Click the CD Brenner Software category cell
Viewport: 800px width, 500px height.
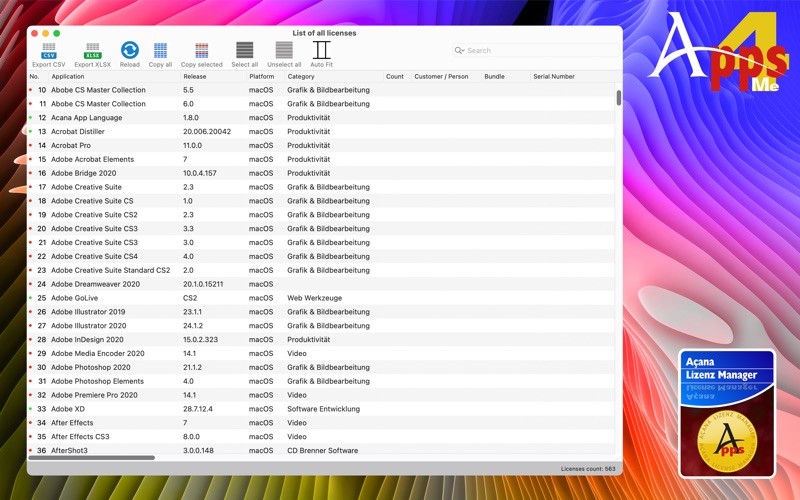(322, 451)
